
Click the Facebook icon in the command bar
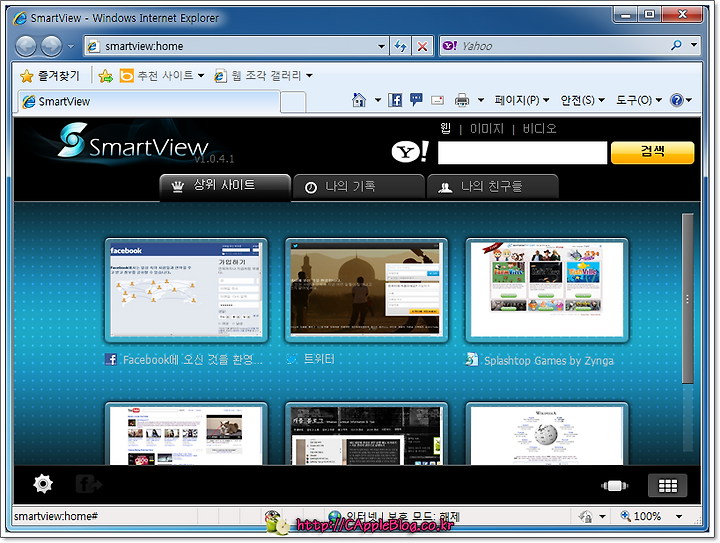(x=394, y=100)
